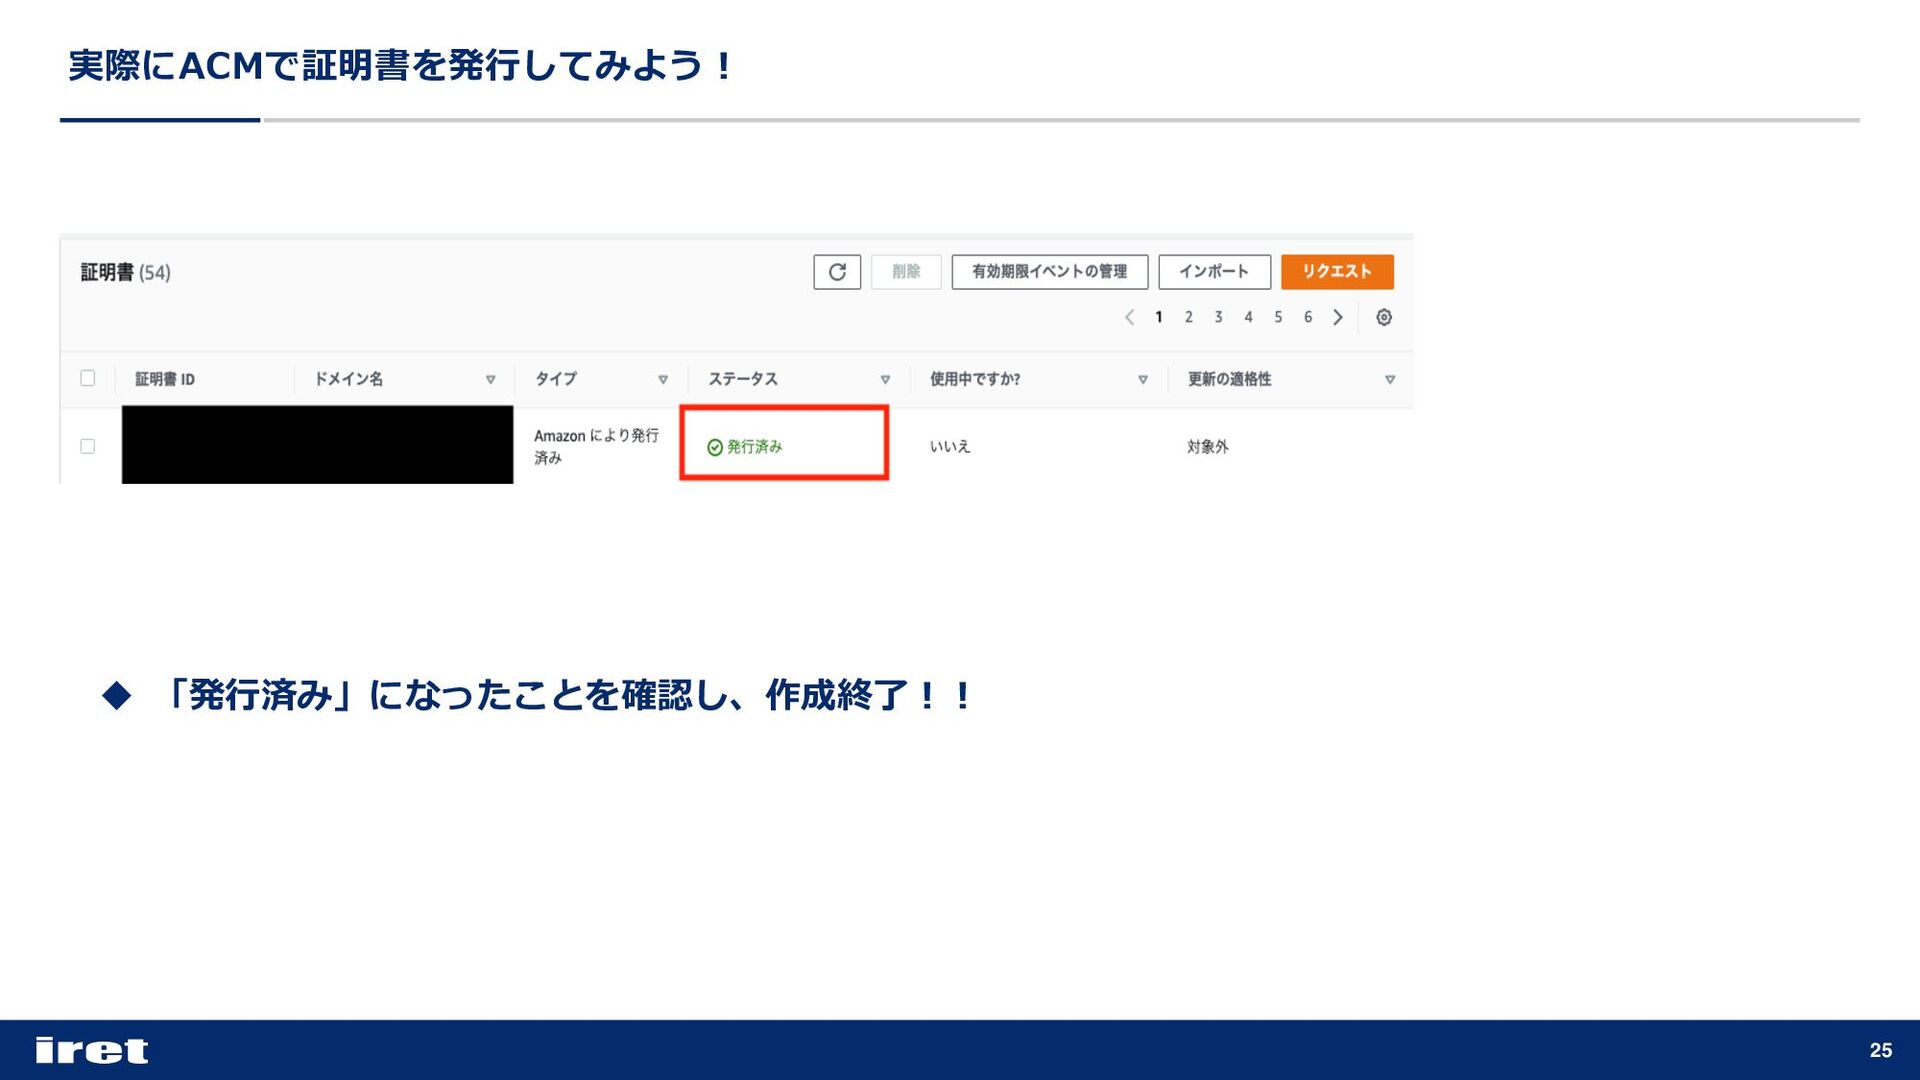1920x1080 pixels.
Task: Open the タイプ column sort arrow
Action: tap(663, 380)
